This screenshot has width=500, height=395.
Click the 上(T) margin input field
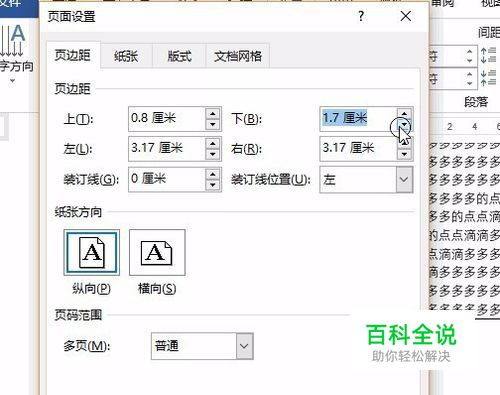tap(167, 119)
